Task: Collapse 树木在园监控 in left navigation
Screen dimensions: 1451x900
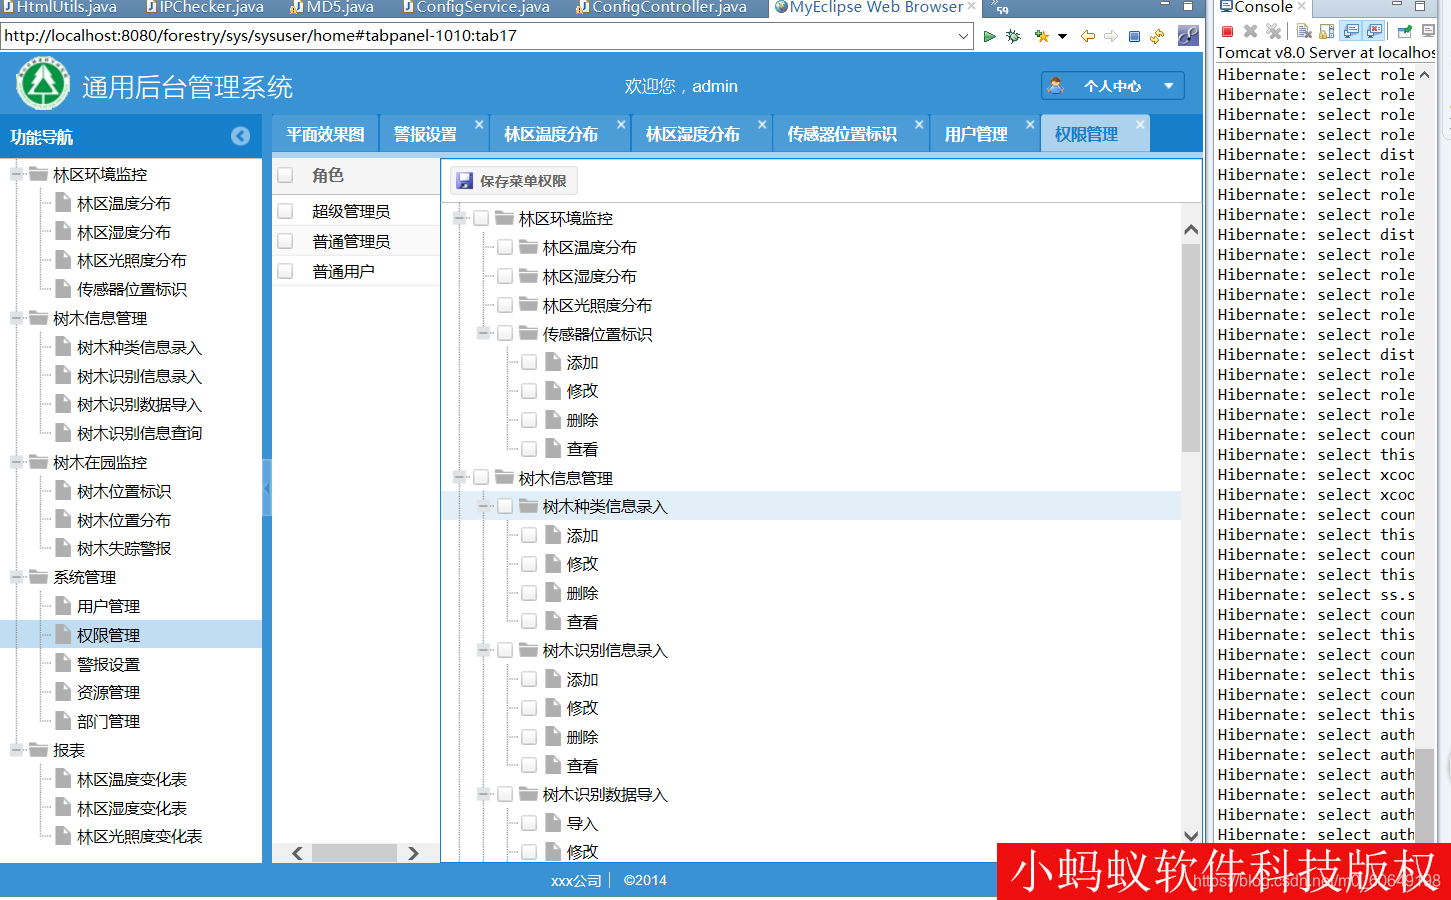Action: 17,462
